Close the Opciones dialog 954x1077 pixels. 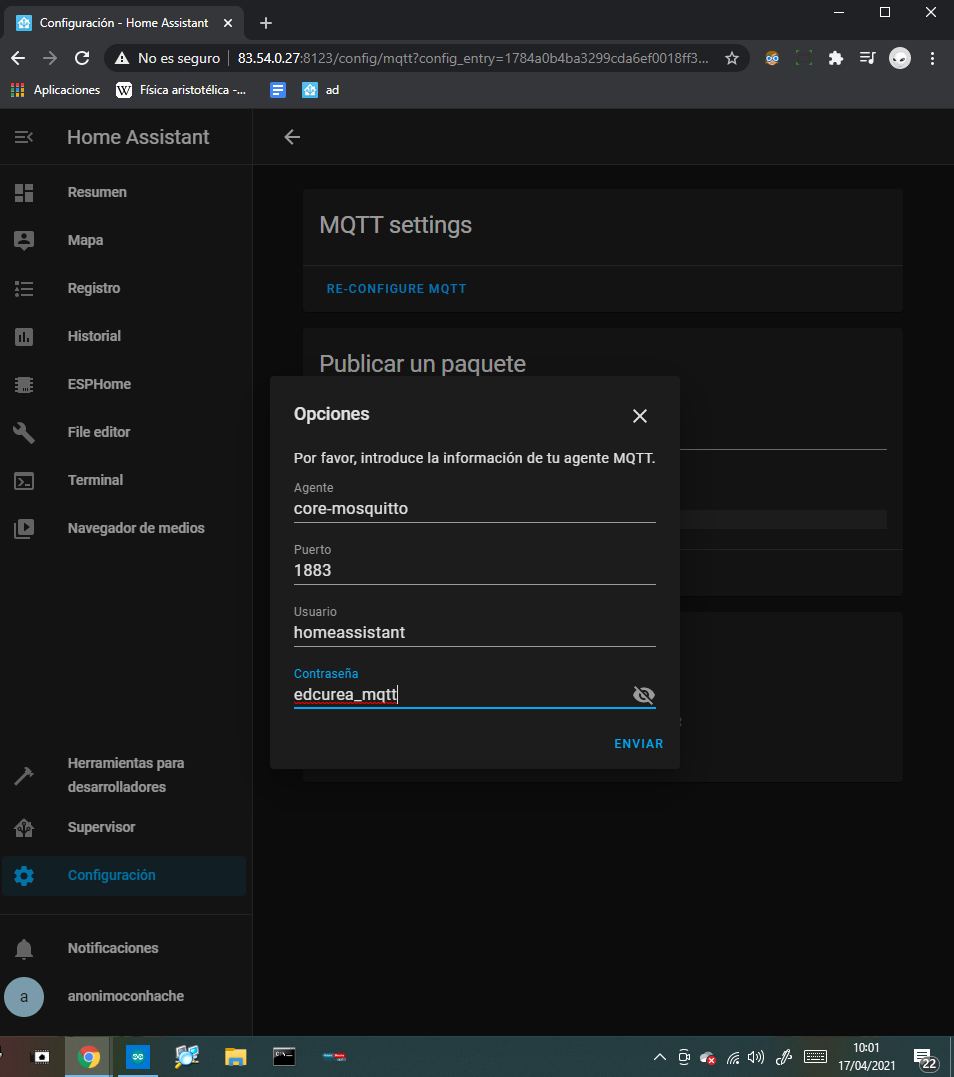[x=640, y=416]
